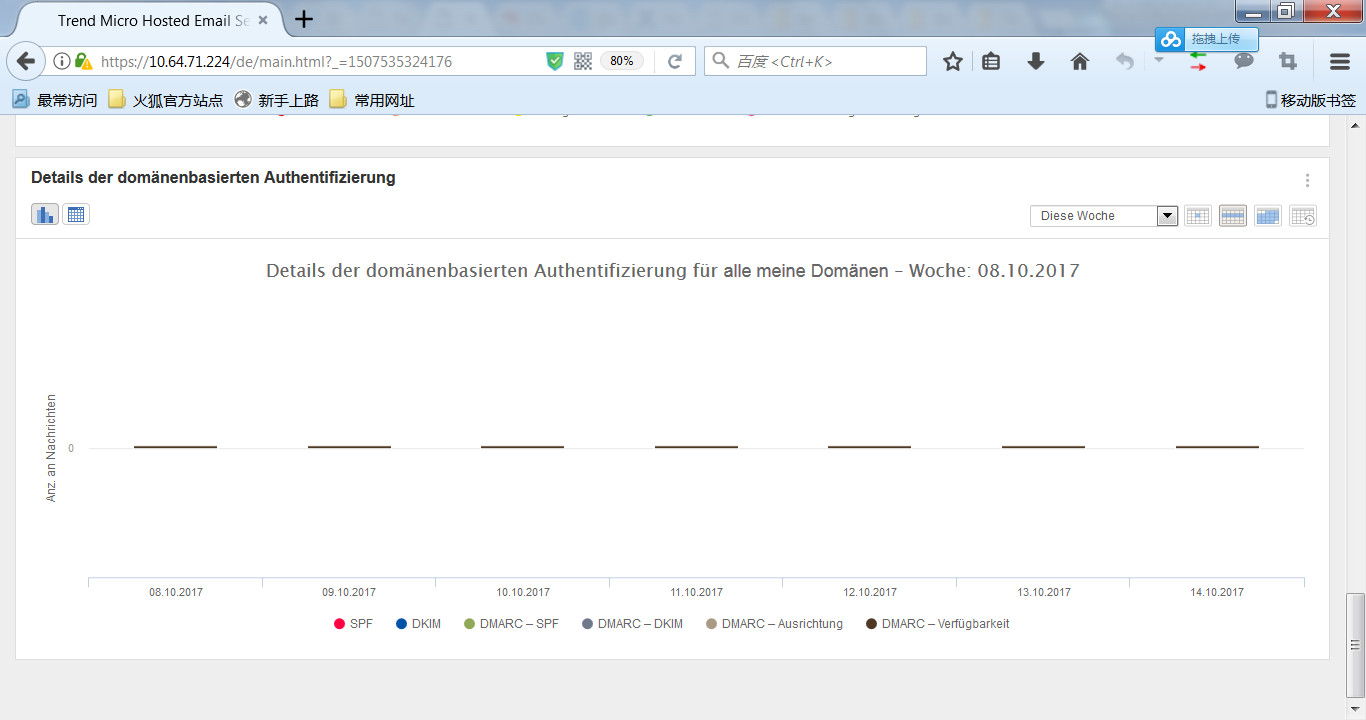Toggle the SPF series in chart legend

353,624
